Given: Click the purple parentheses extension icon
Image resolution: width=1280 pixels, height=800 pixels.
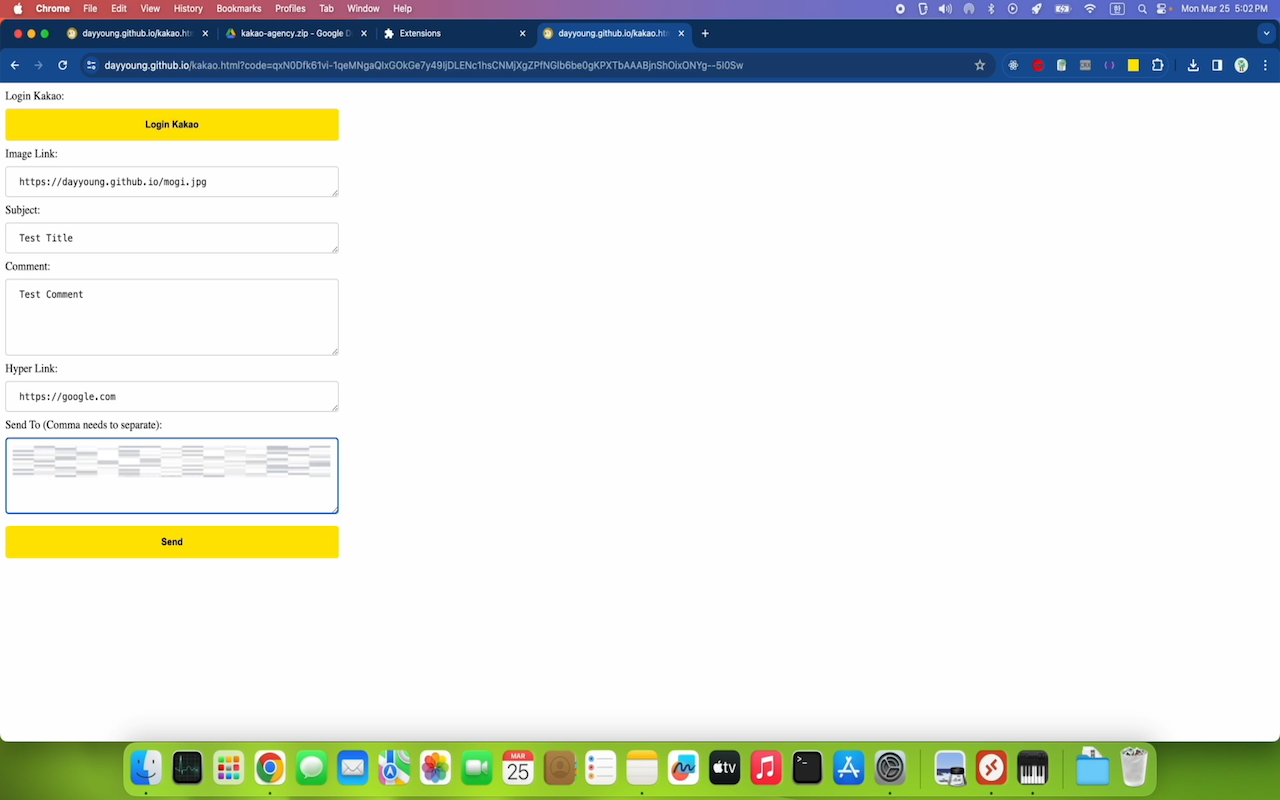Looking at the screenshot, I should (x=1109, y=65).
